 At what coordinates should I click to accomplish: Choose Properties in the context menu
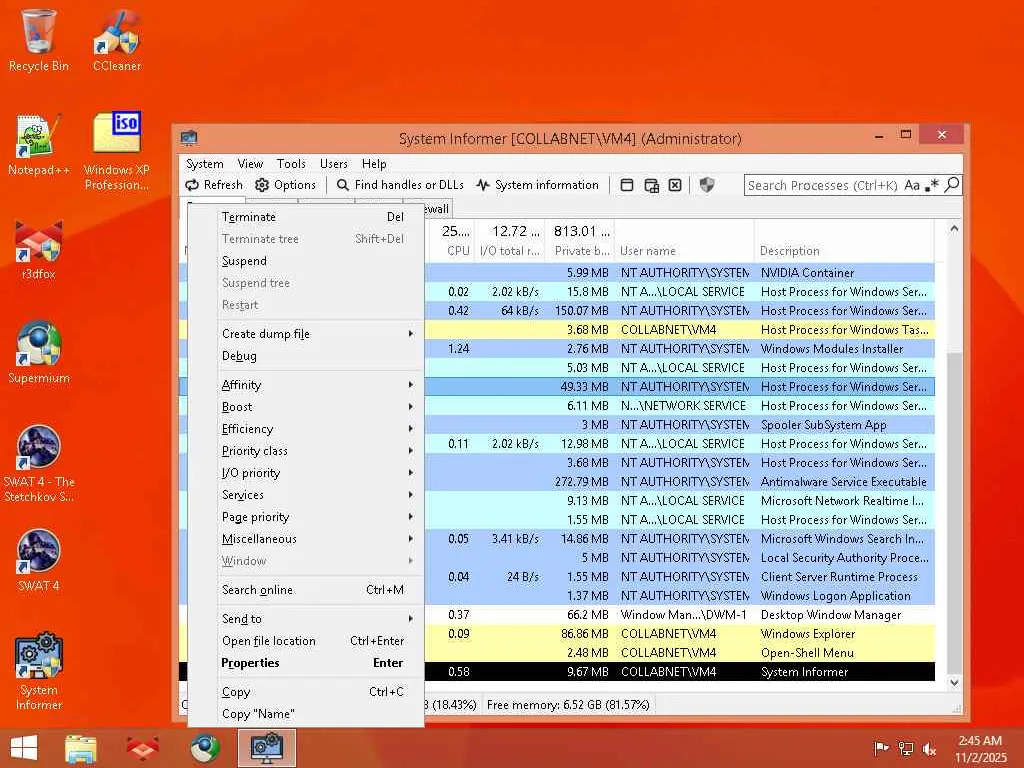(251, 663)
